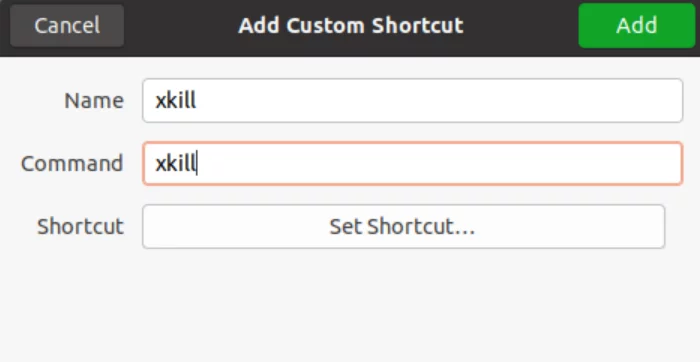Focus the Name input field
The height and width of the screenshot is (362, 700).
[x=412, y=100]
